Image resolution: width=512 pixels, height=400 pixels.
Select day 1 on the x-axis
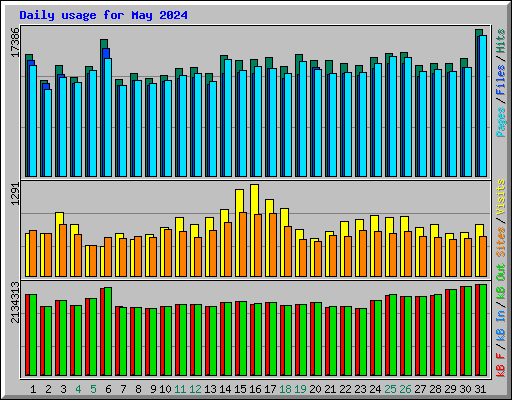[33, 389]
